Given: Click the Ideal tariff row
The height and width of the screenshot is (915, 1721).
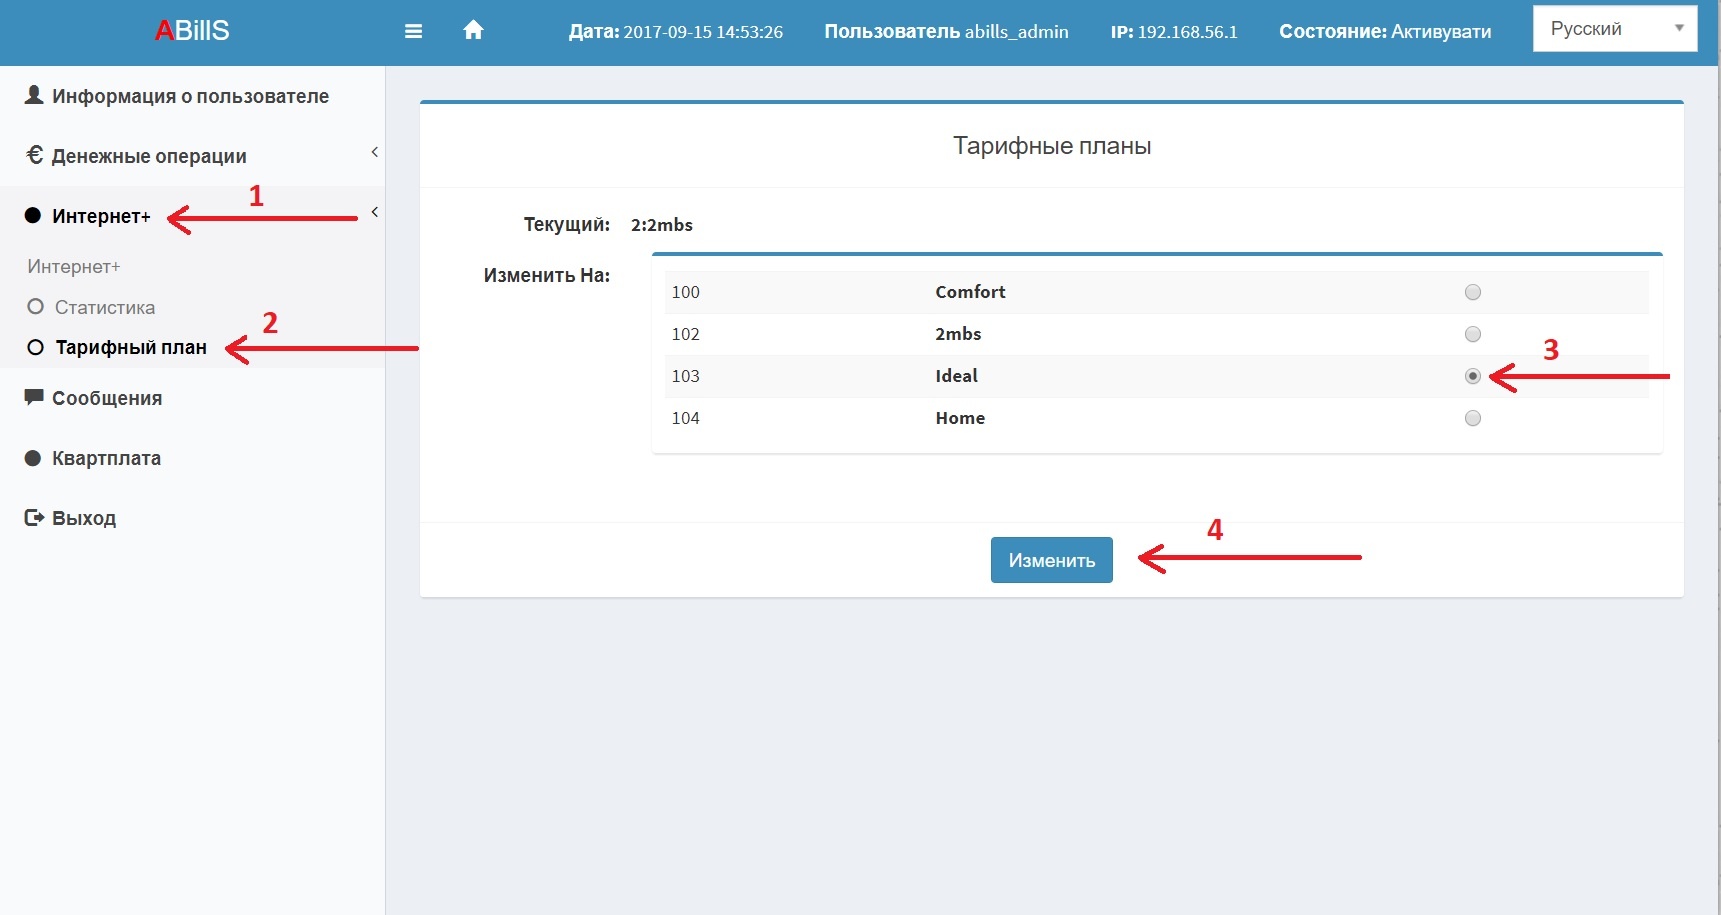Looking at the screenshot, I should point(1156,376).
